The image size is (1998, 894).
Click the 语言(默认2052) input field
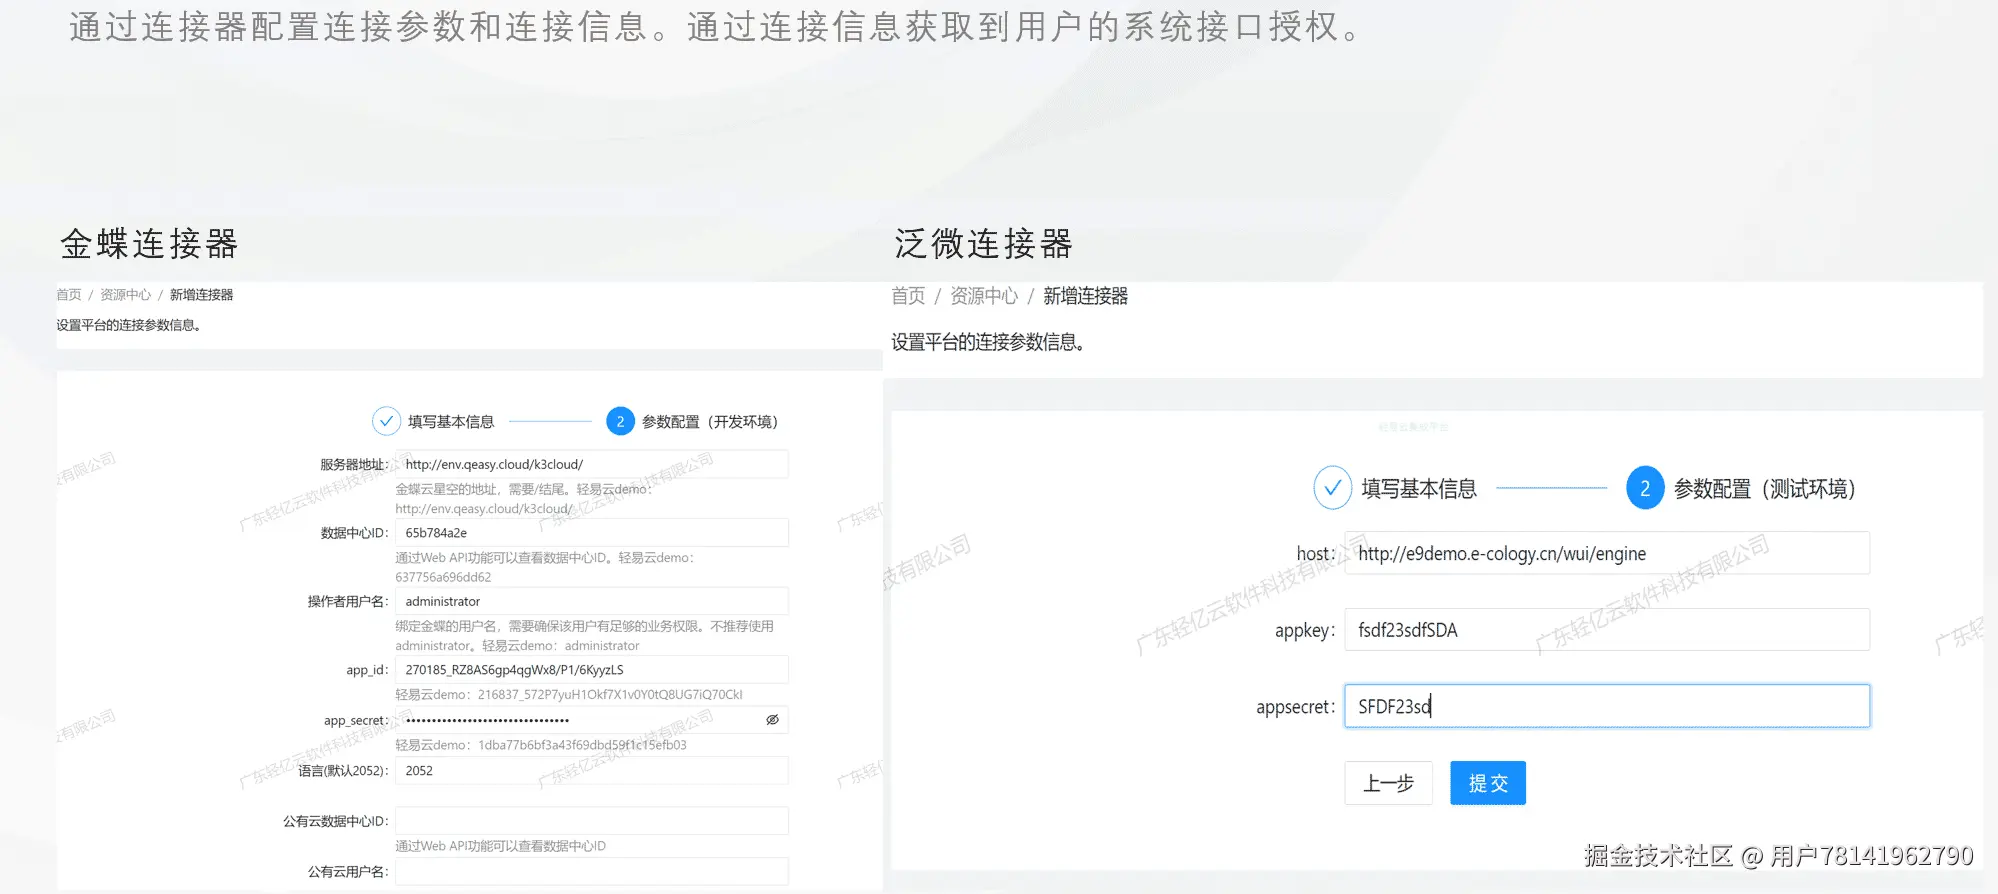[x=592, y=771]
